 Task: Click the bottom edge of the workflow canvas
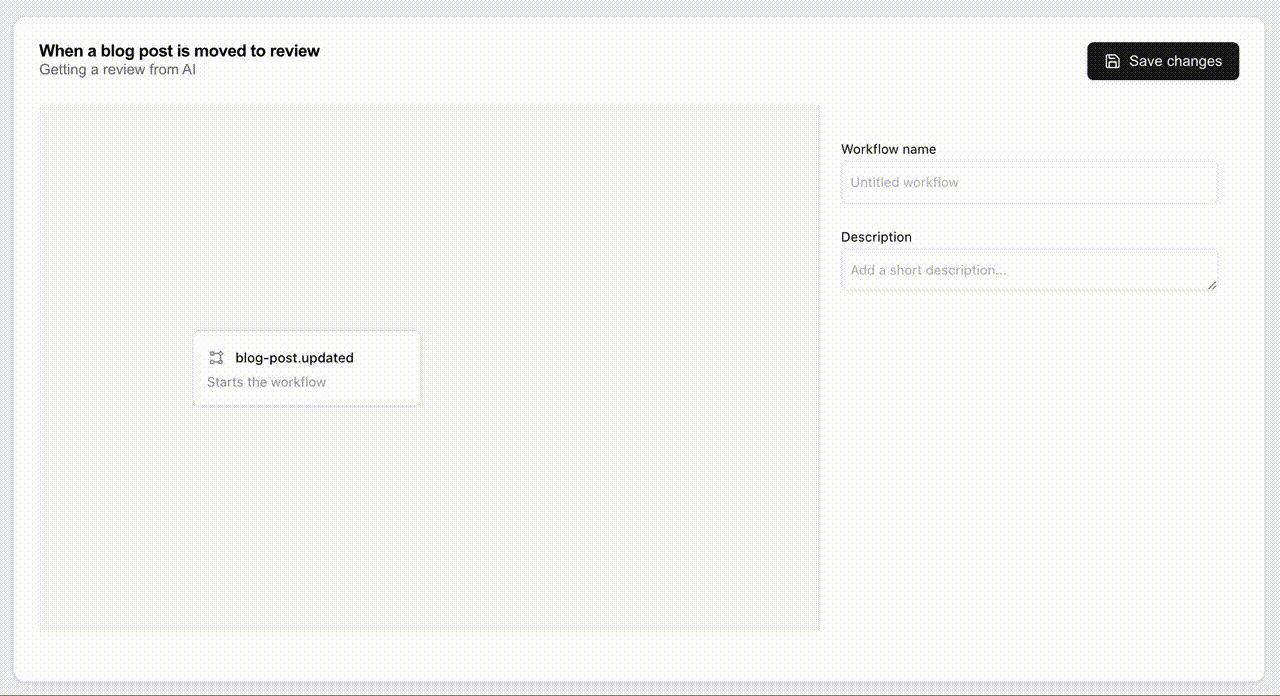point(430,627)
